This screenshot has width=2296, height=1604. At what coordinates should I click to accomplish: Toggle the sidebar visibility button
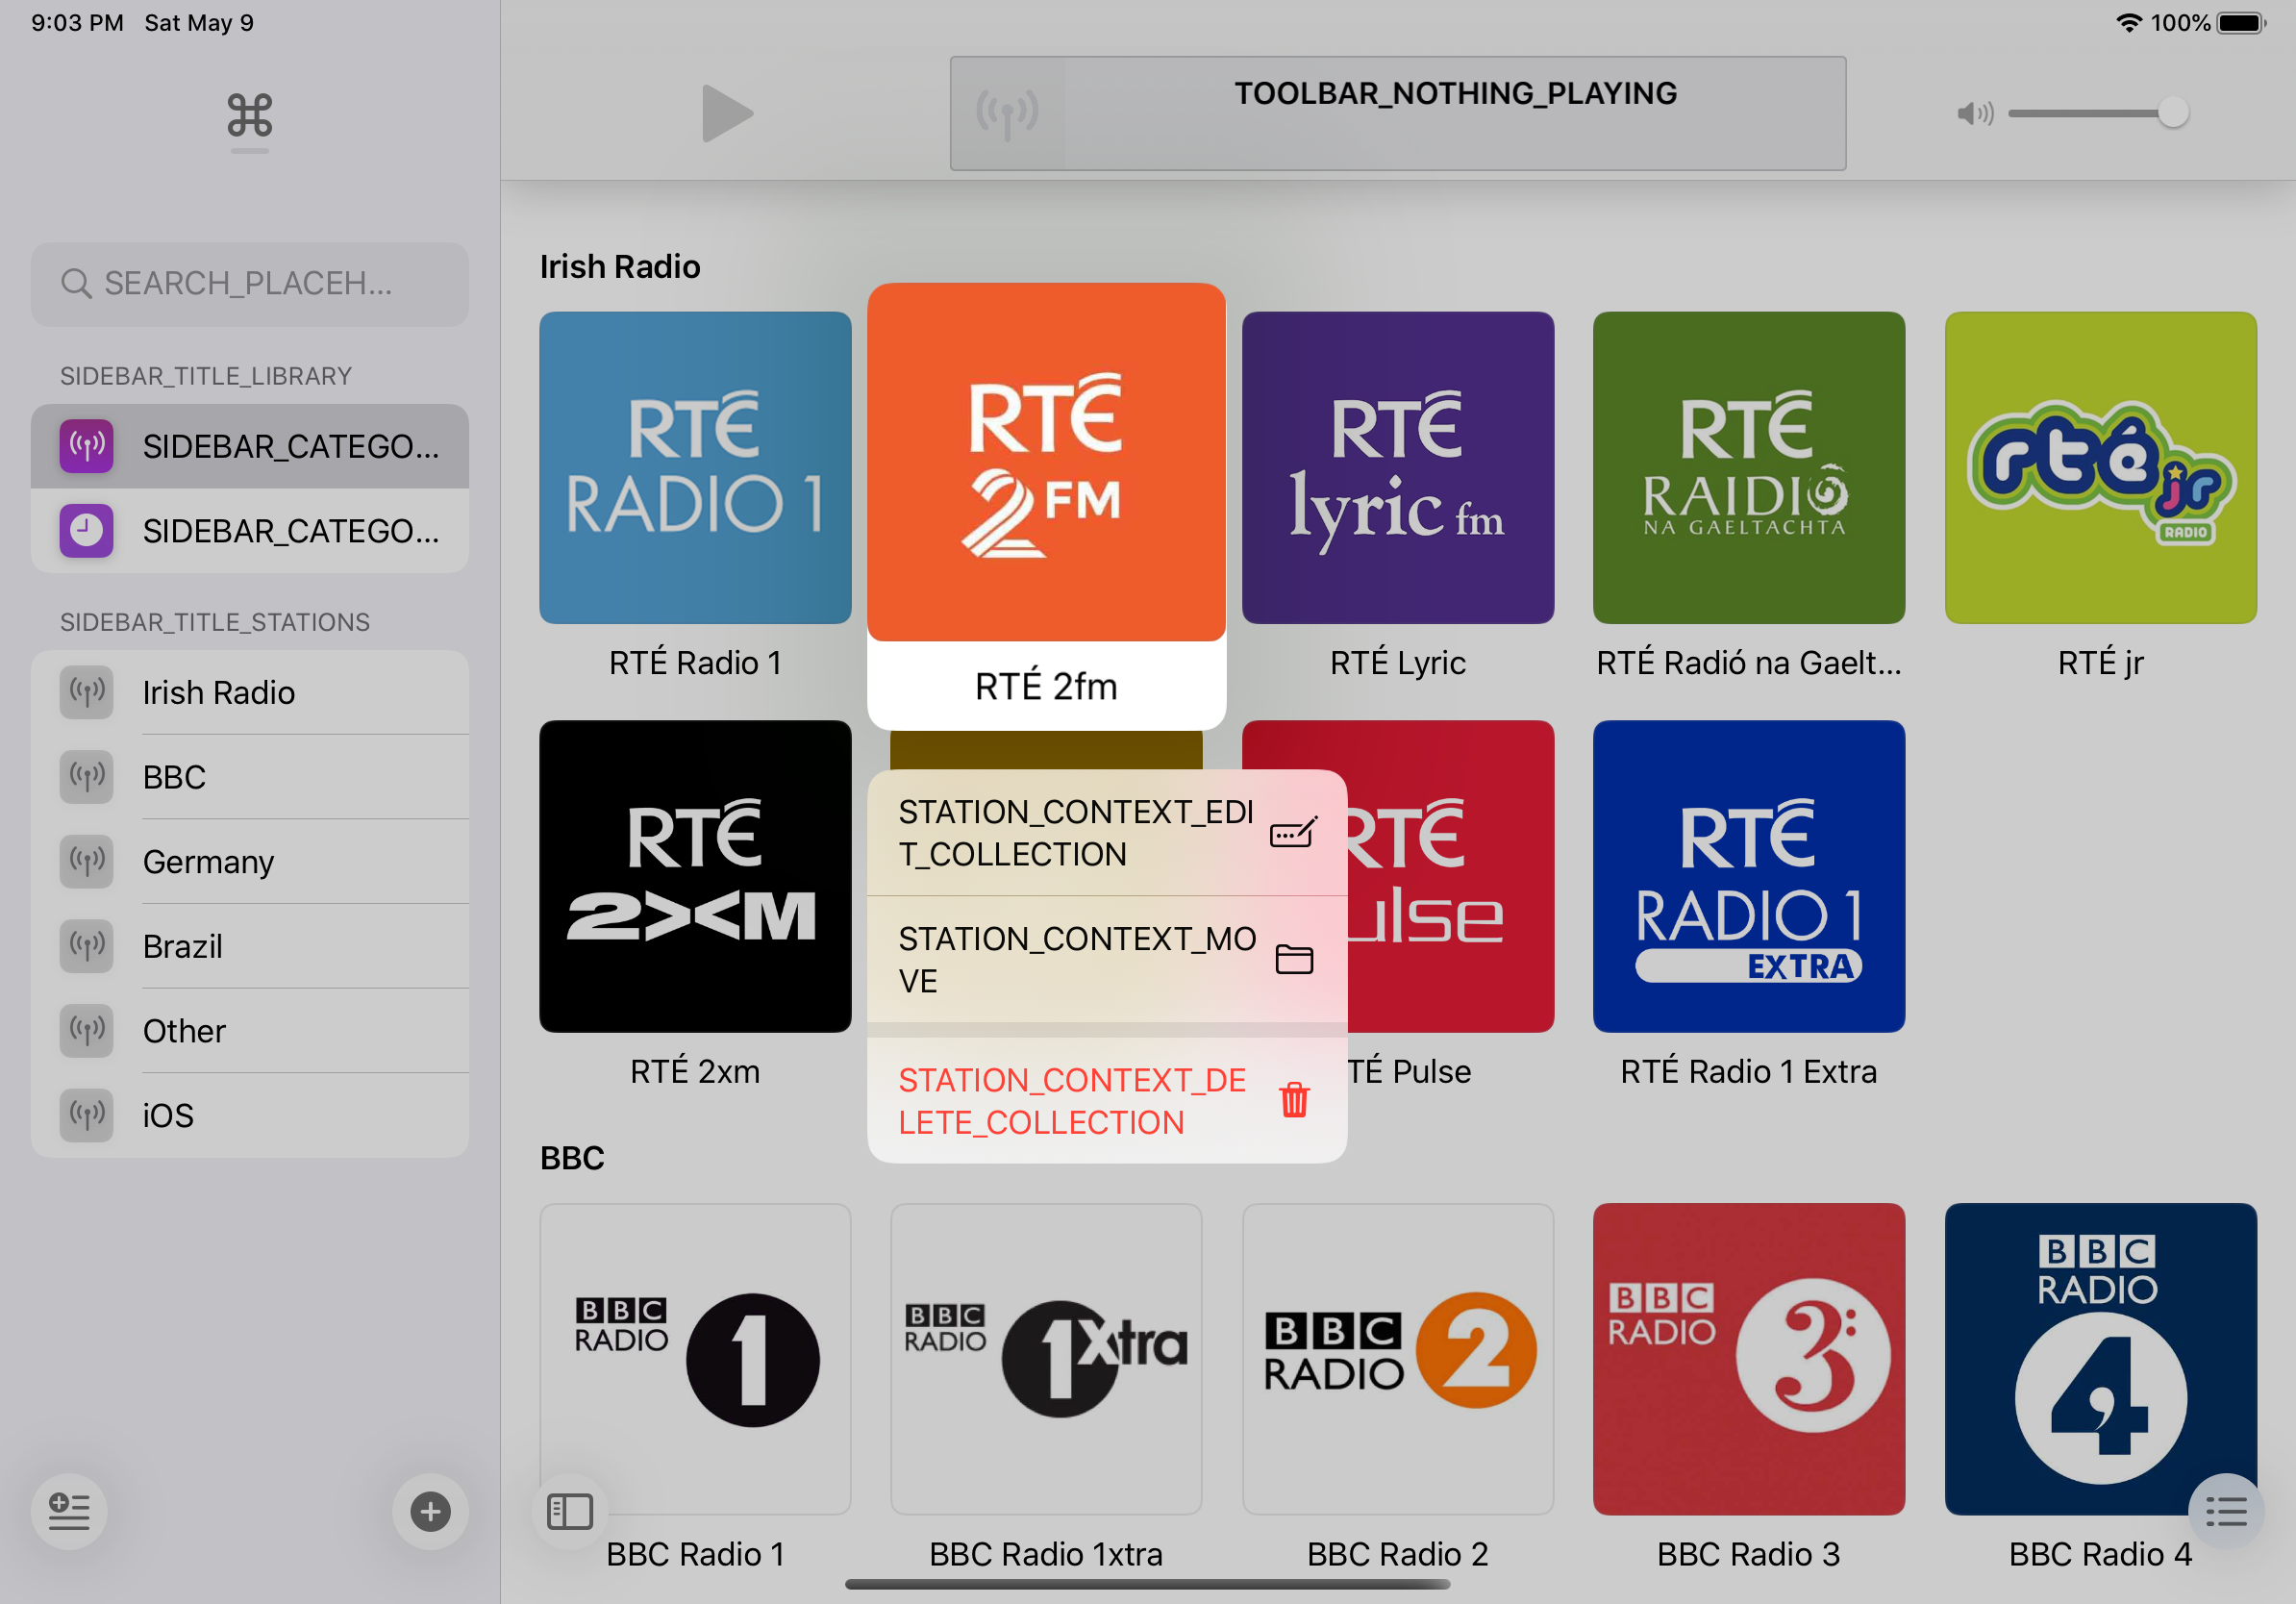570,1511
